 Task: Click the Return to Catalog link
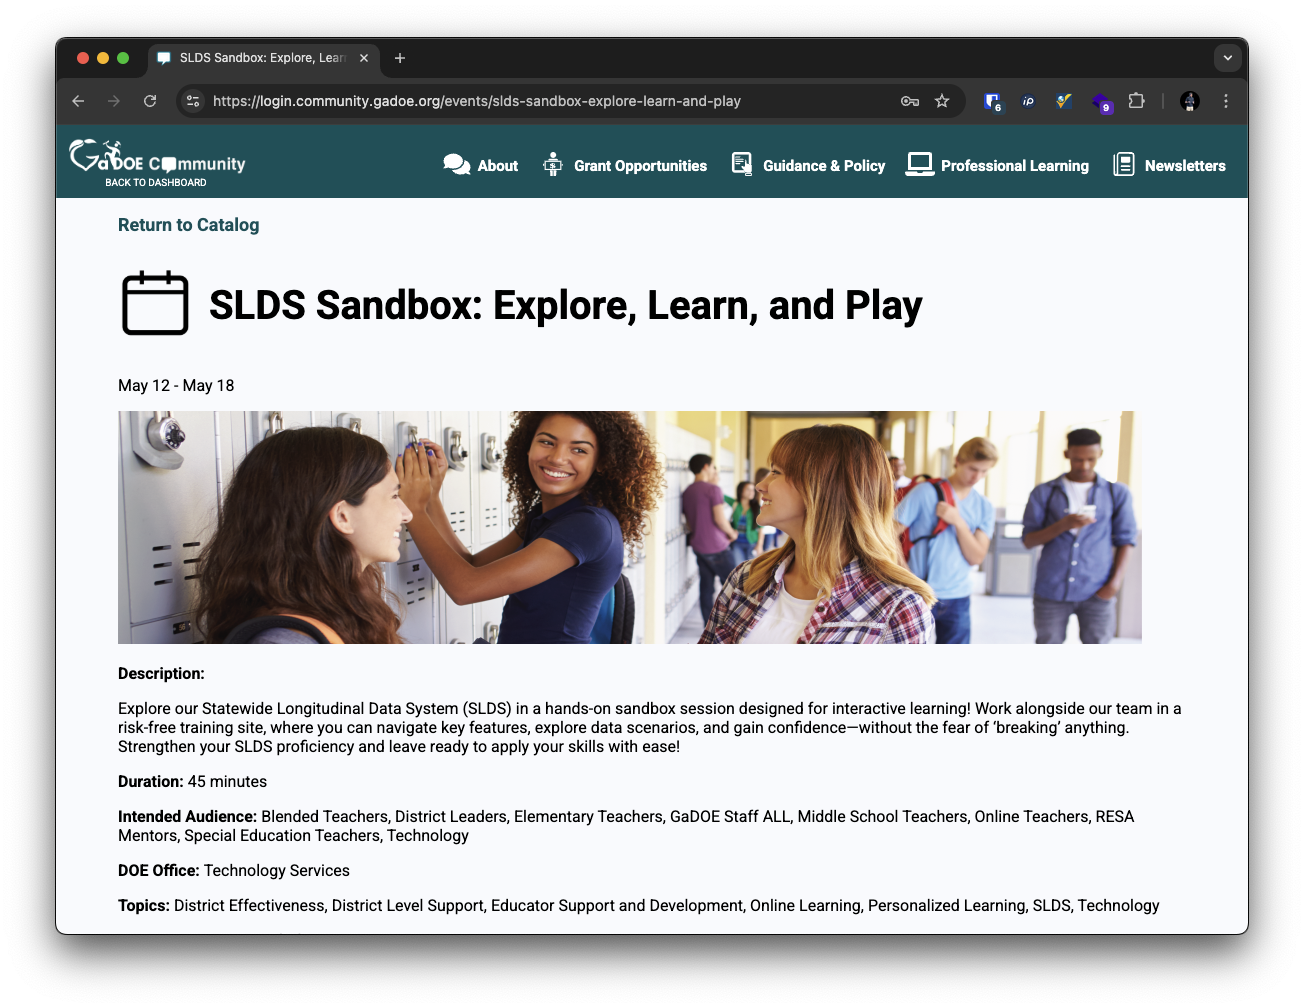(188, 225)
